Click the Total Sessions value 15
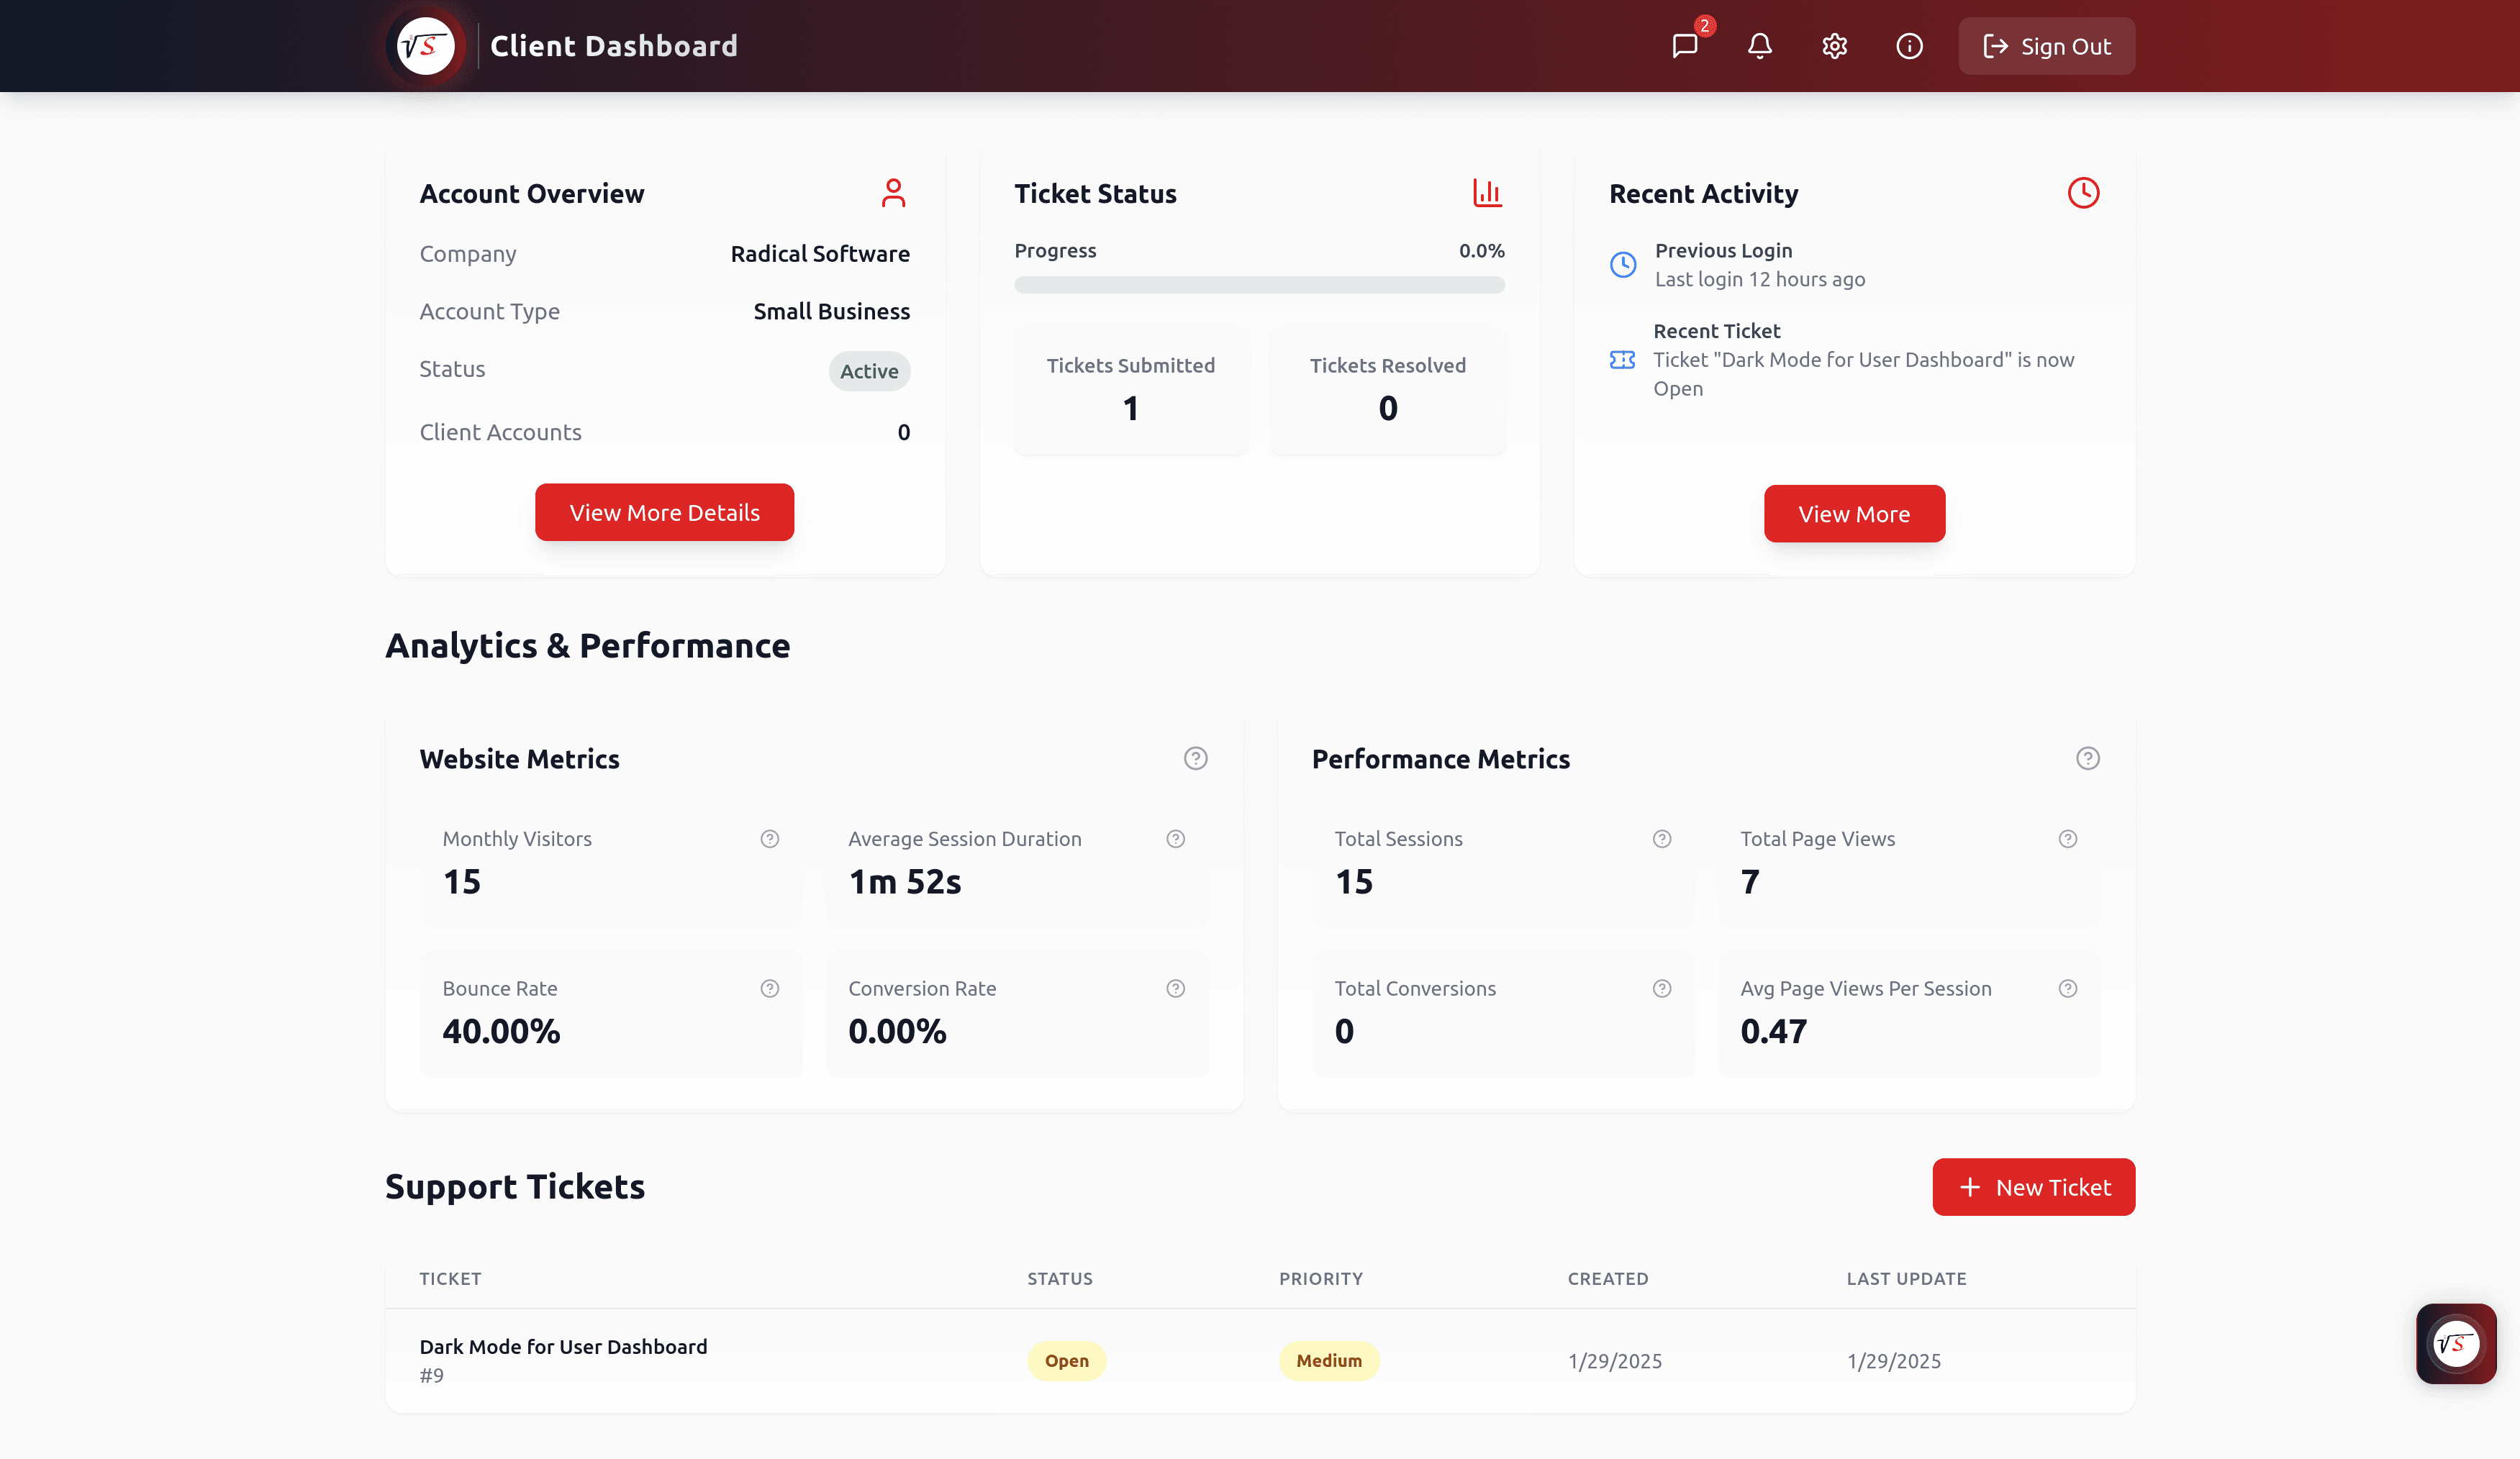2520x1459 pixels. (1353, 881)
